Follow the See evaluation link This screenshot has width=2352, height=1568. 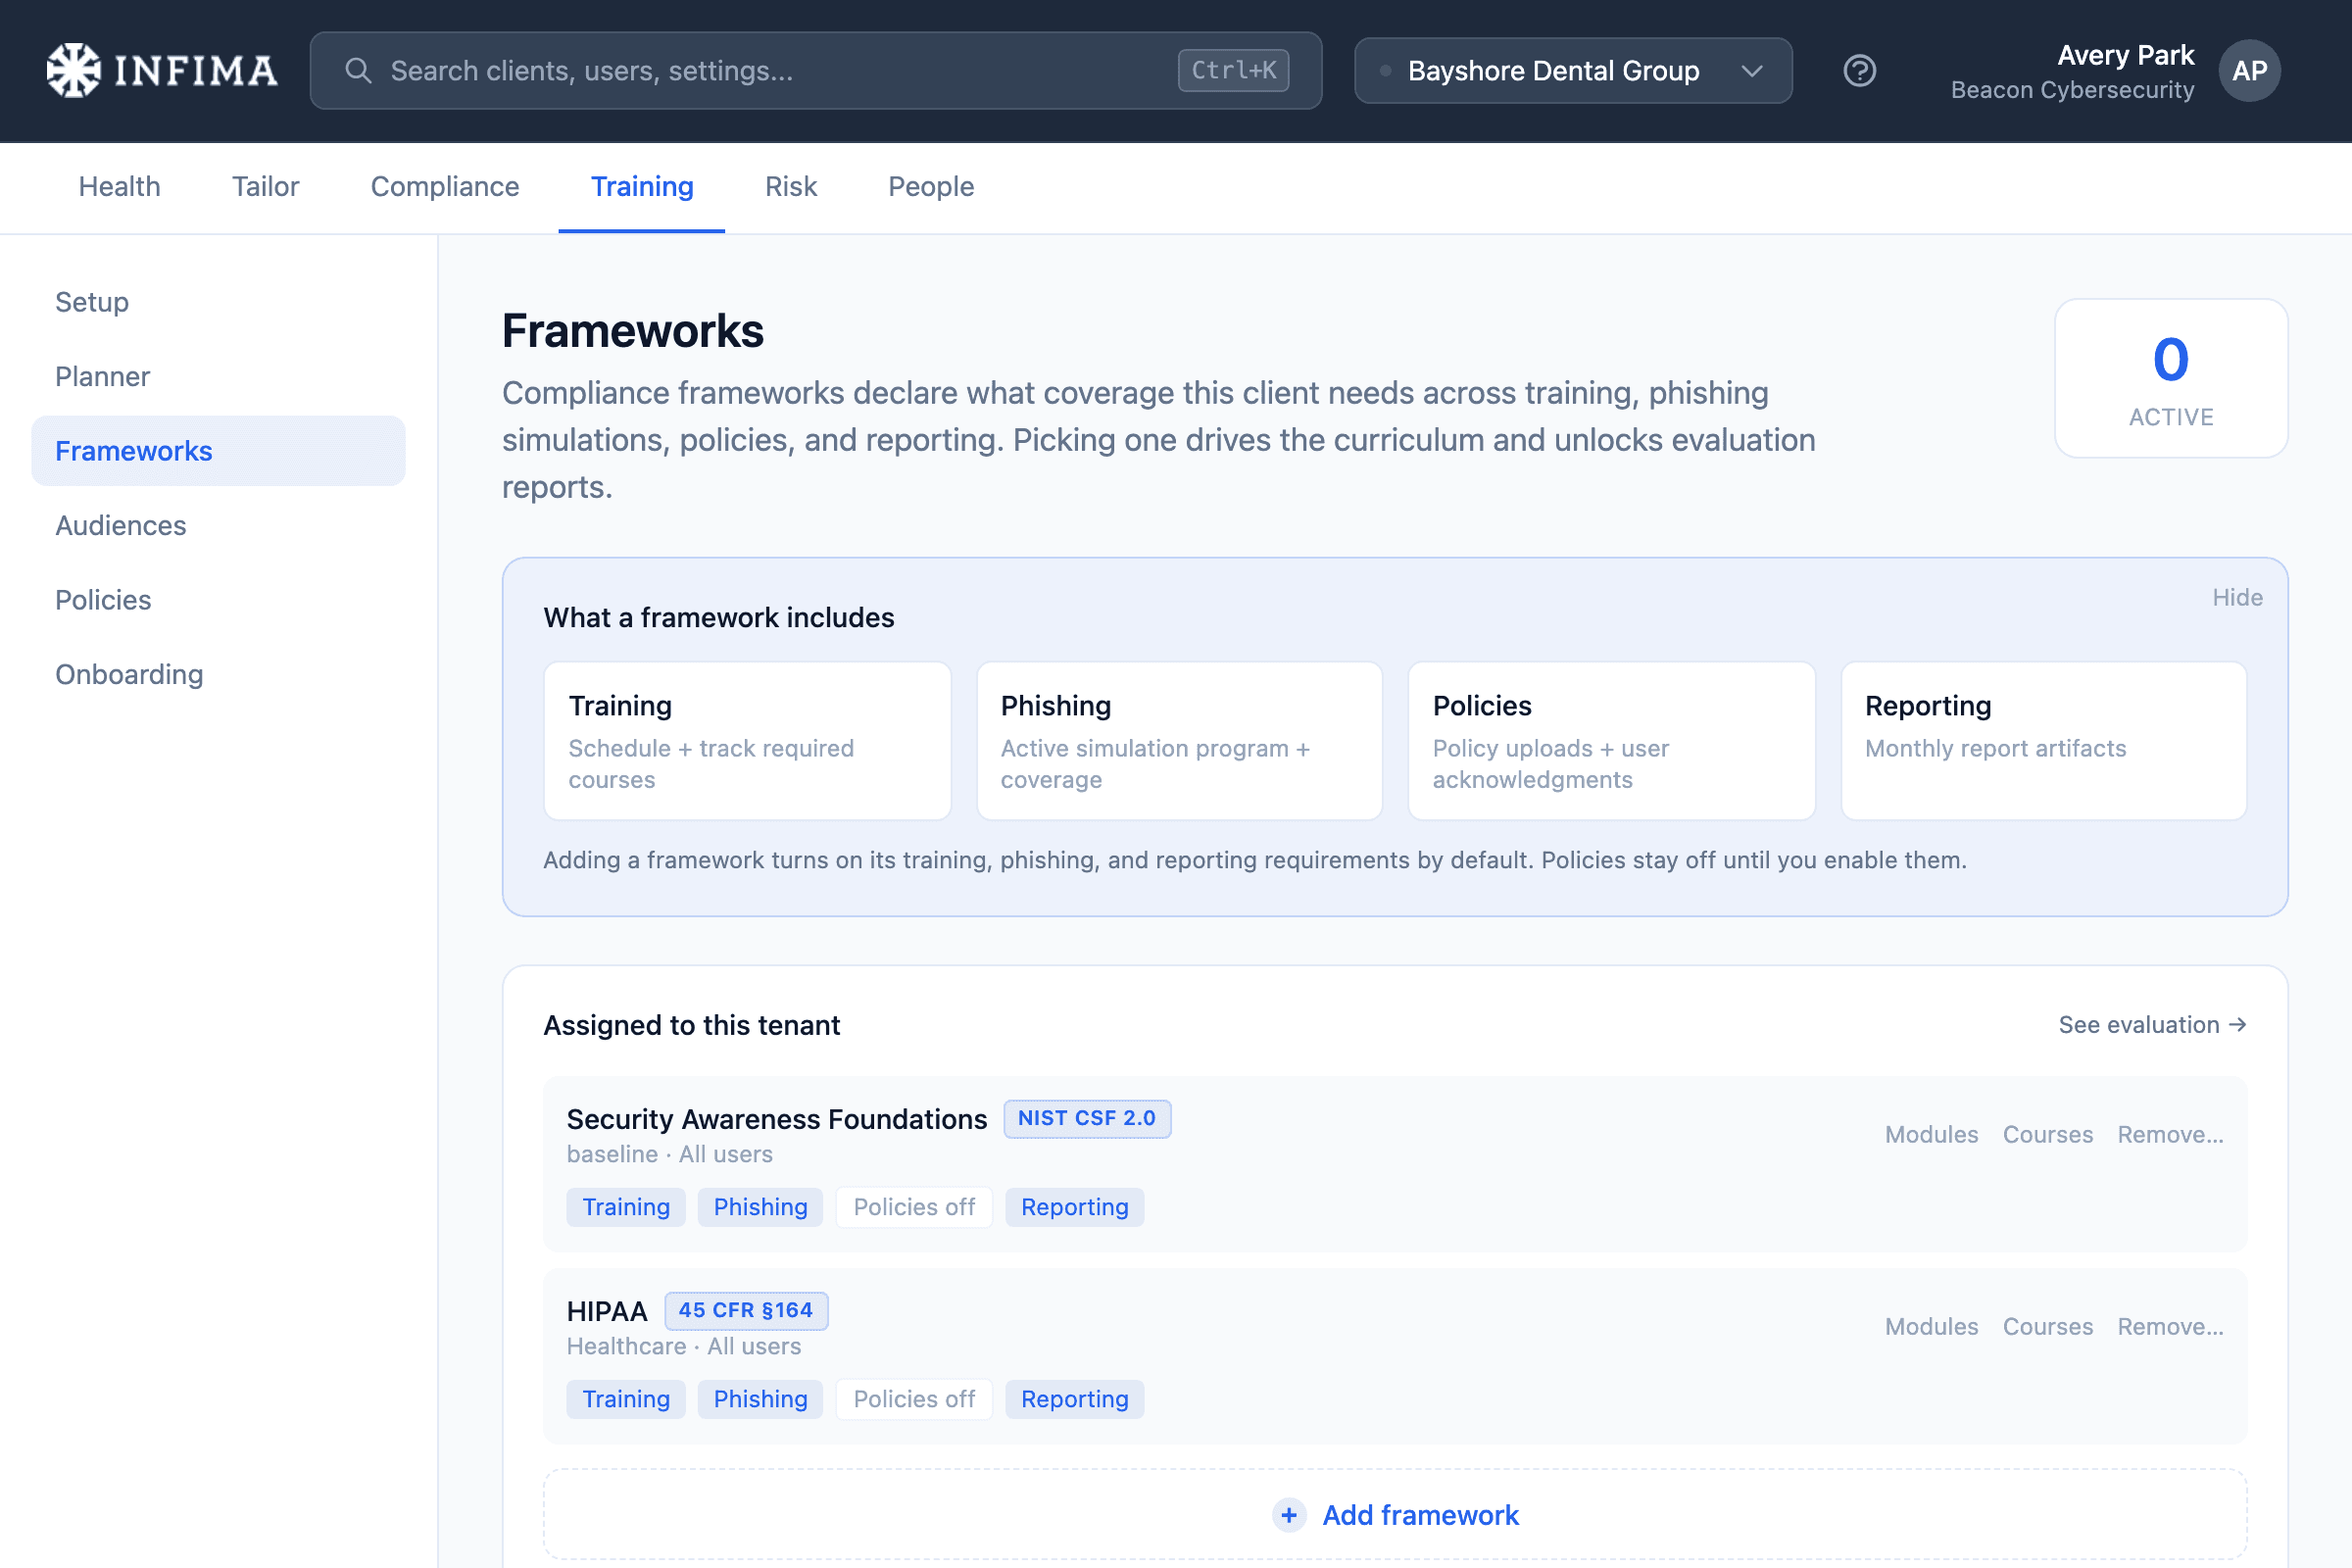pyautogui.click(x=2152, y=1025)
